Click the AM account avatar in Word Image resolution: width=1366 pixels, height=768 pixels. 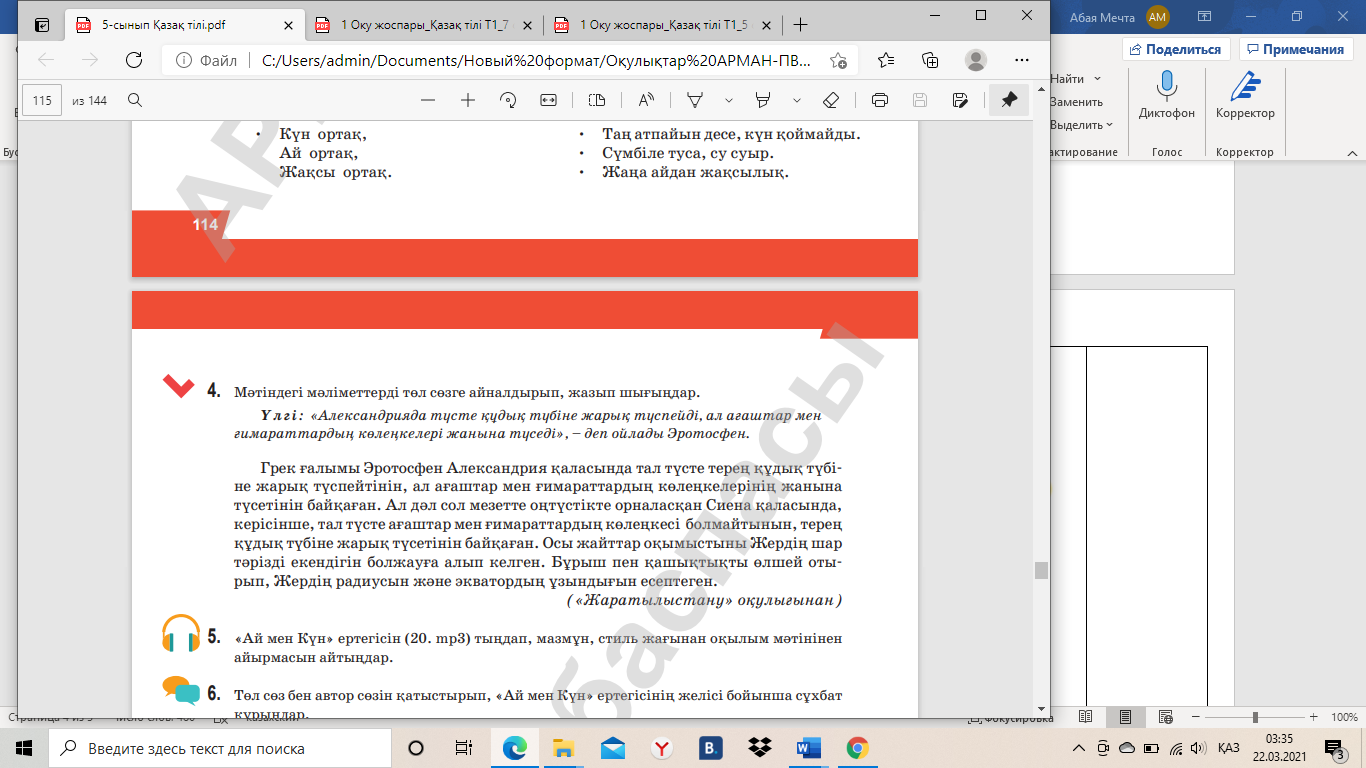[x=1157, y=16]
